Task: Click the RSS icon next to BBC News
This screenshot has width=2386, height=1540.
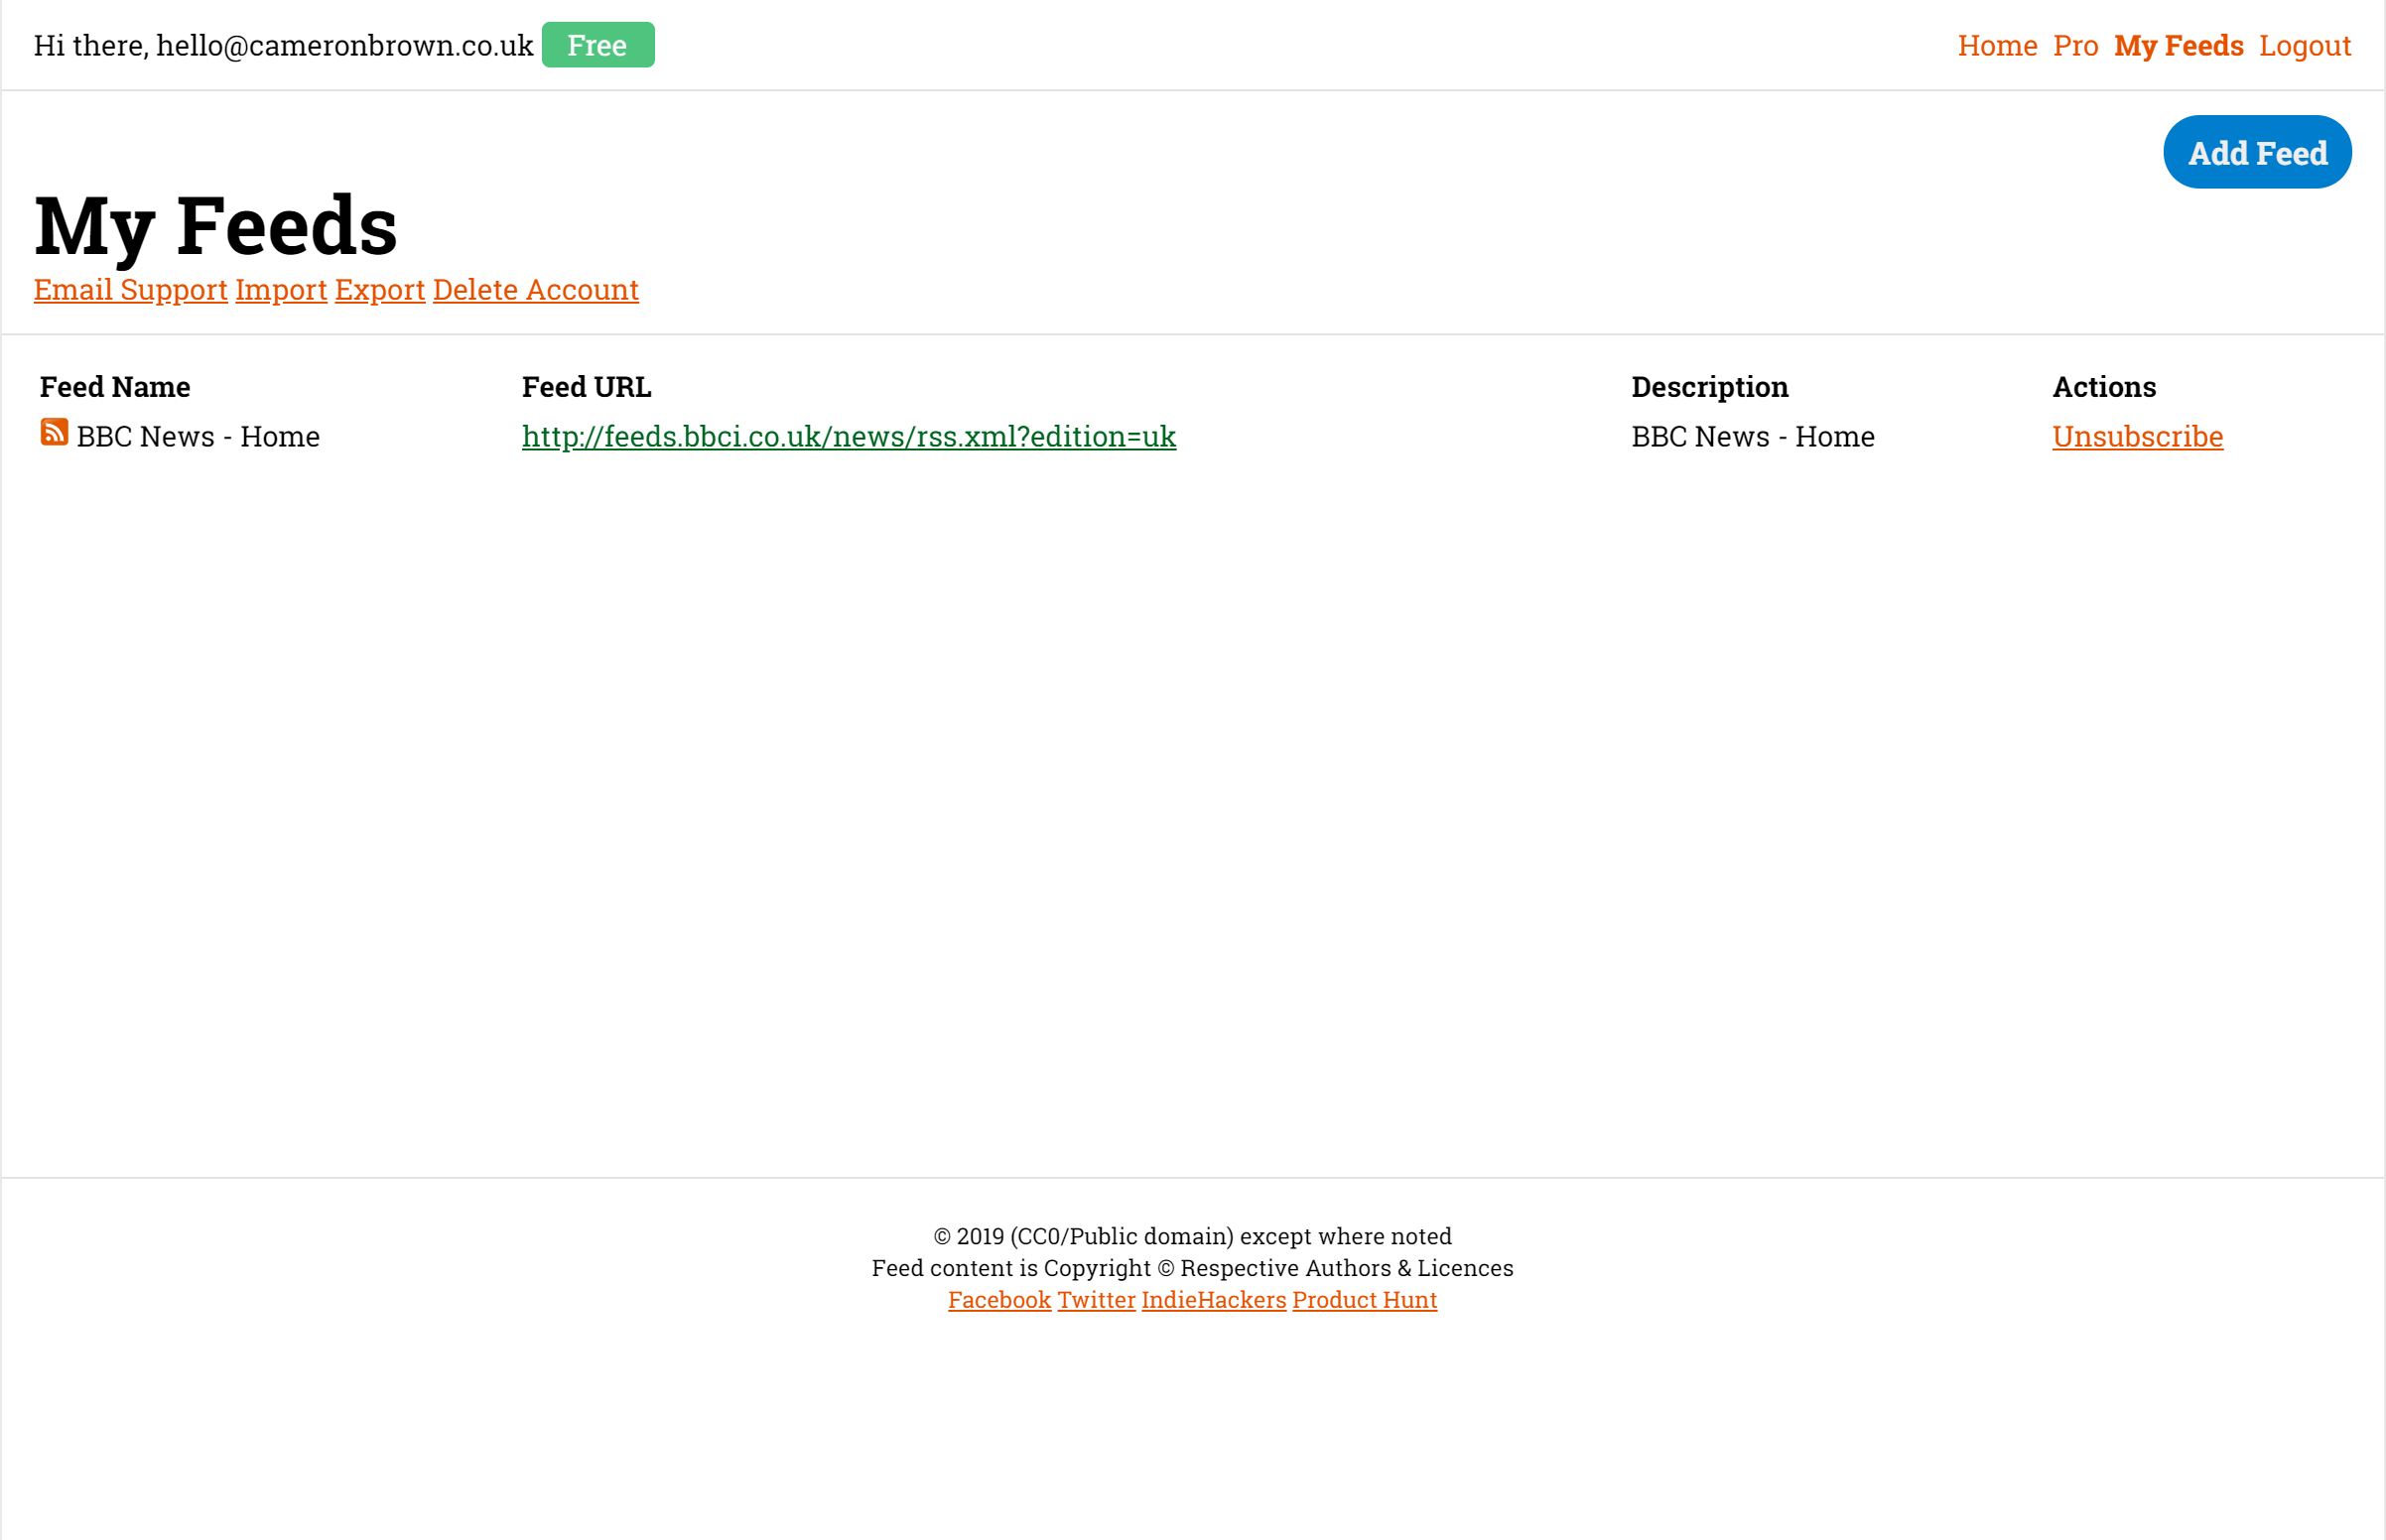Action: [53, 432]
